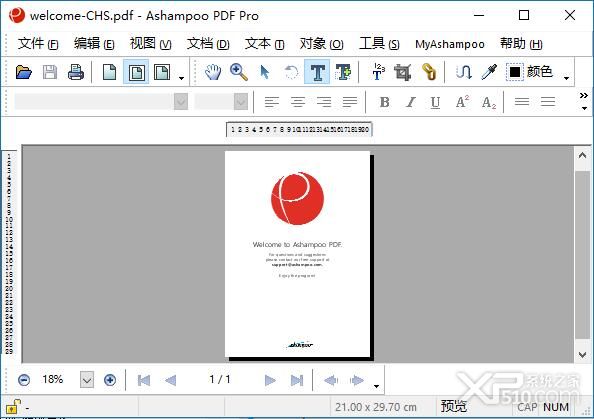This screenshot has height=419, width=594.
Task: Click the 预览 status bar label
Action: 453,406
